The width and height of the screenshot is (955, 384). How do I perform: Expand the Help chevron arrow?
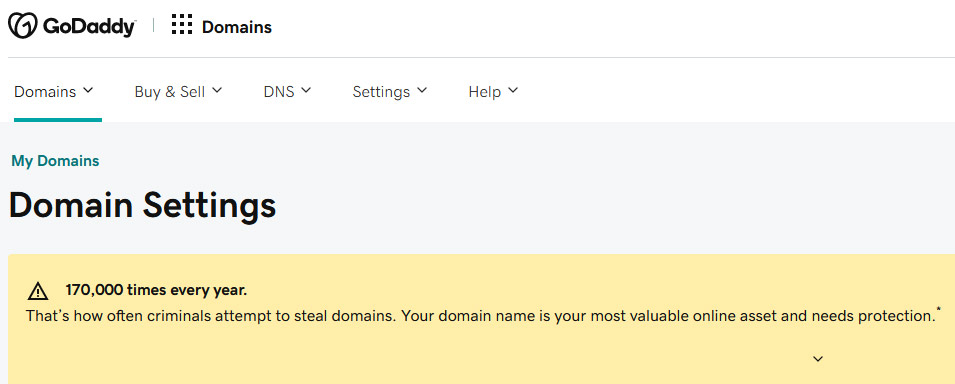[x=513, y=90]
